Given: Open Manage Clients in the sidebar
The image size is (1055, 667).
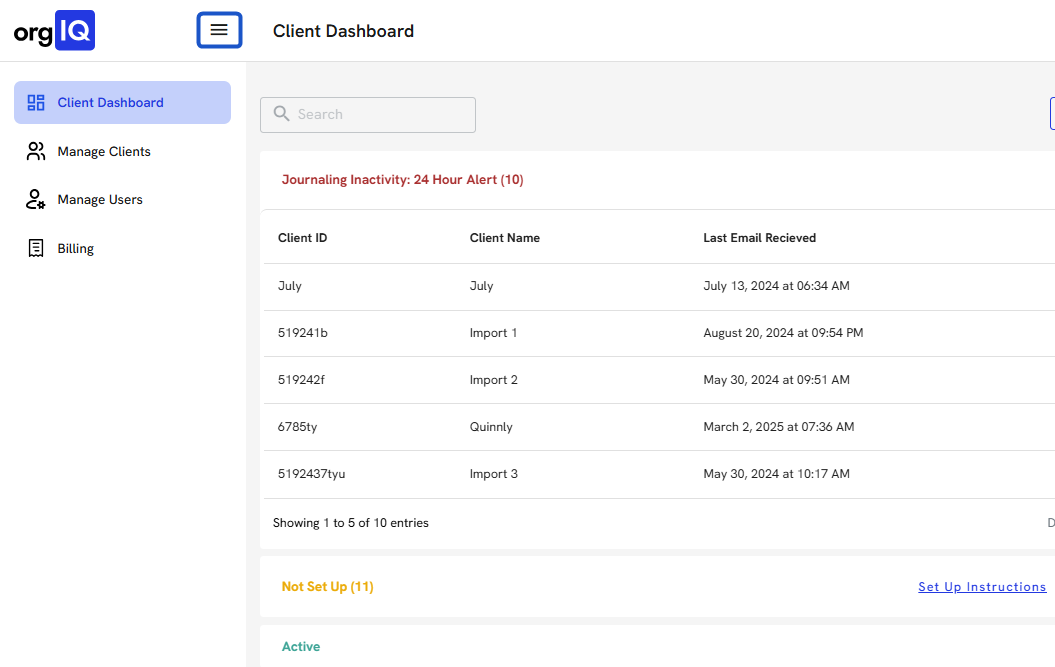Looking at the screenshot, I should click(104, 152).
